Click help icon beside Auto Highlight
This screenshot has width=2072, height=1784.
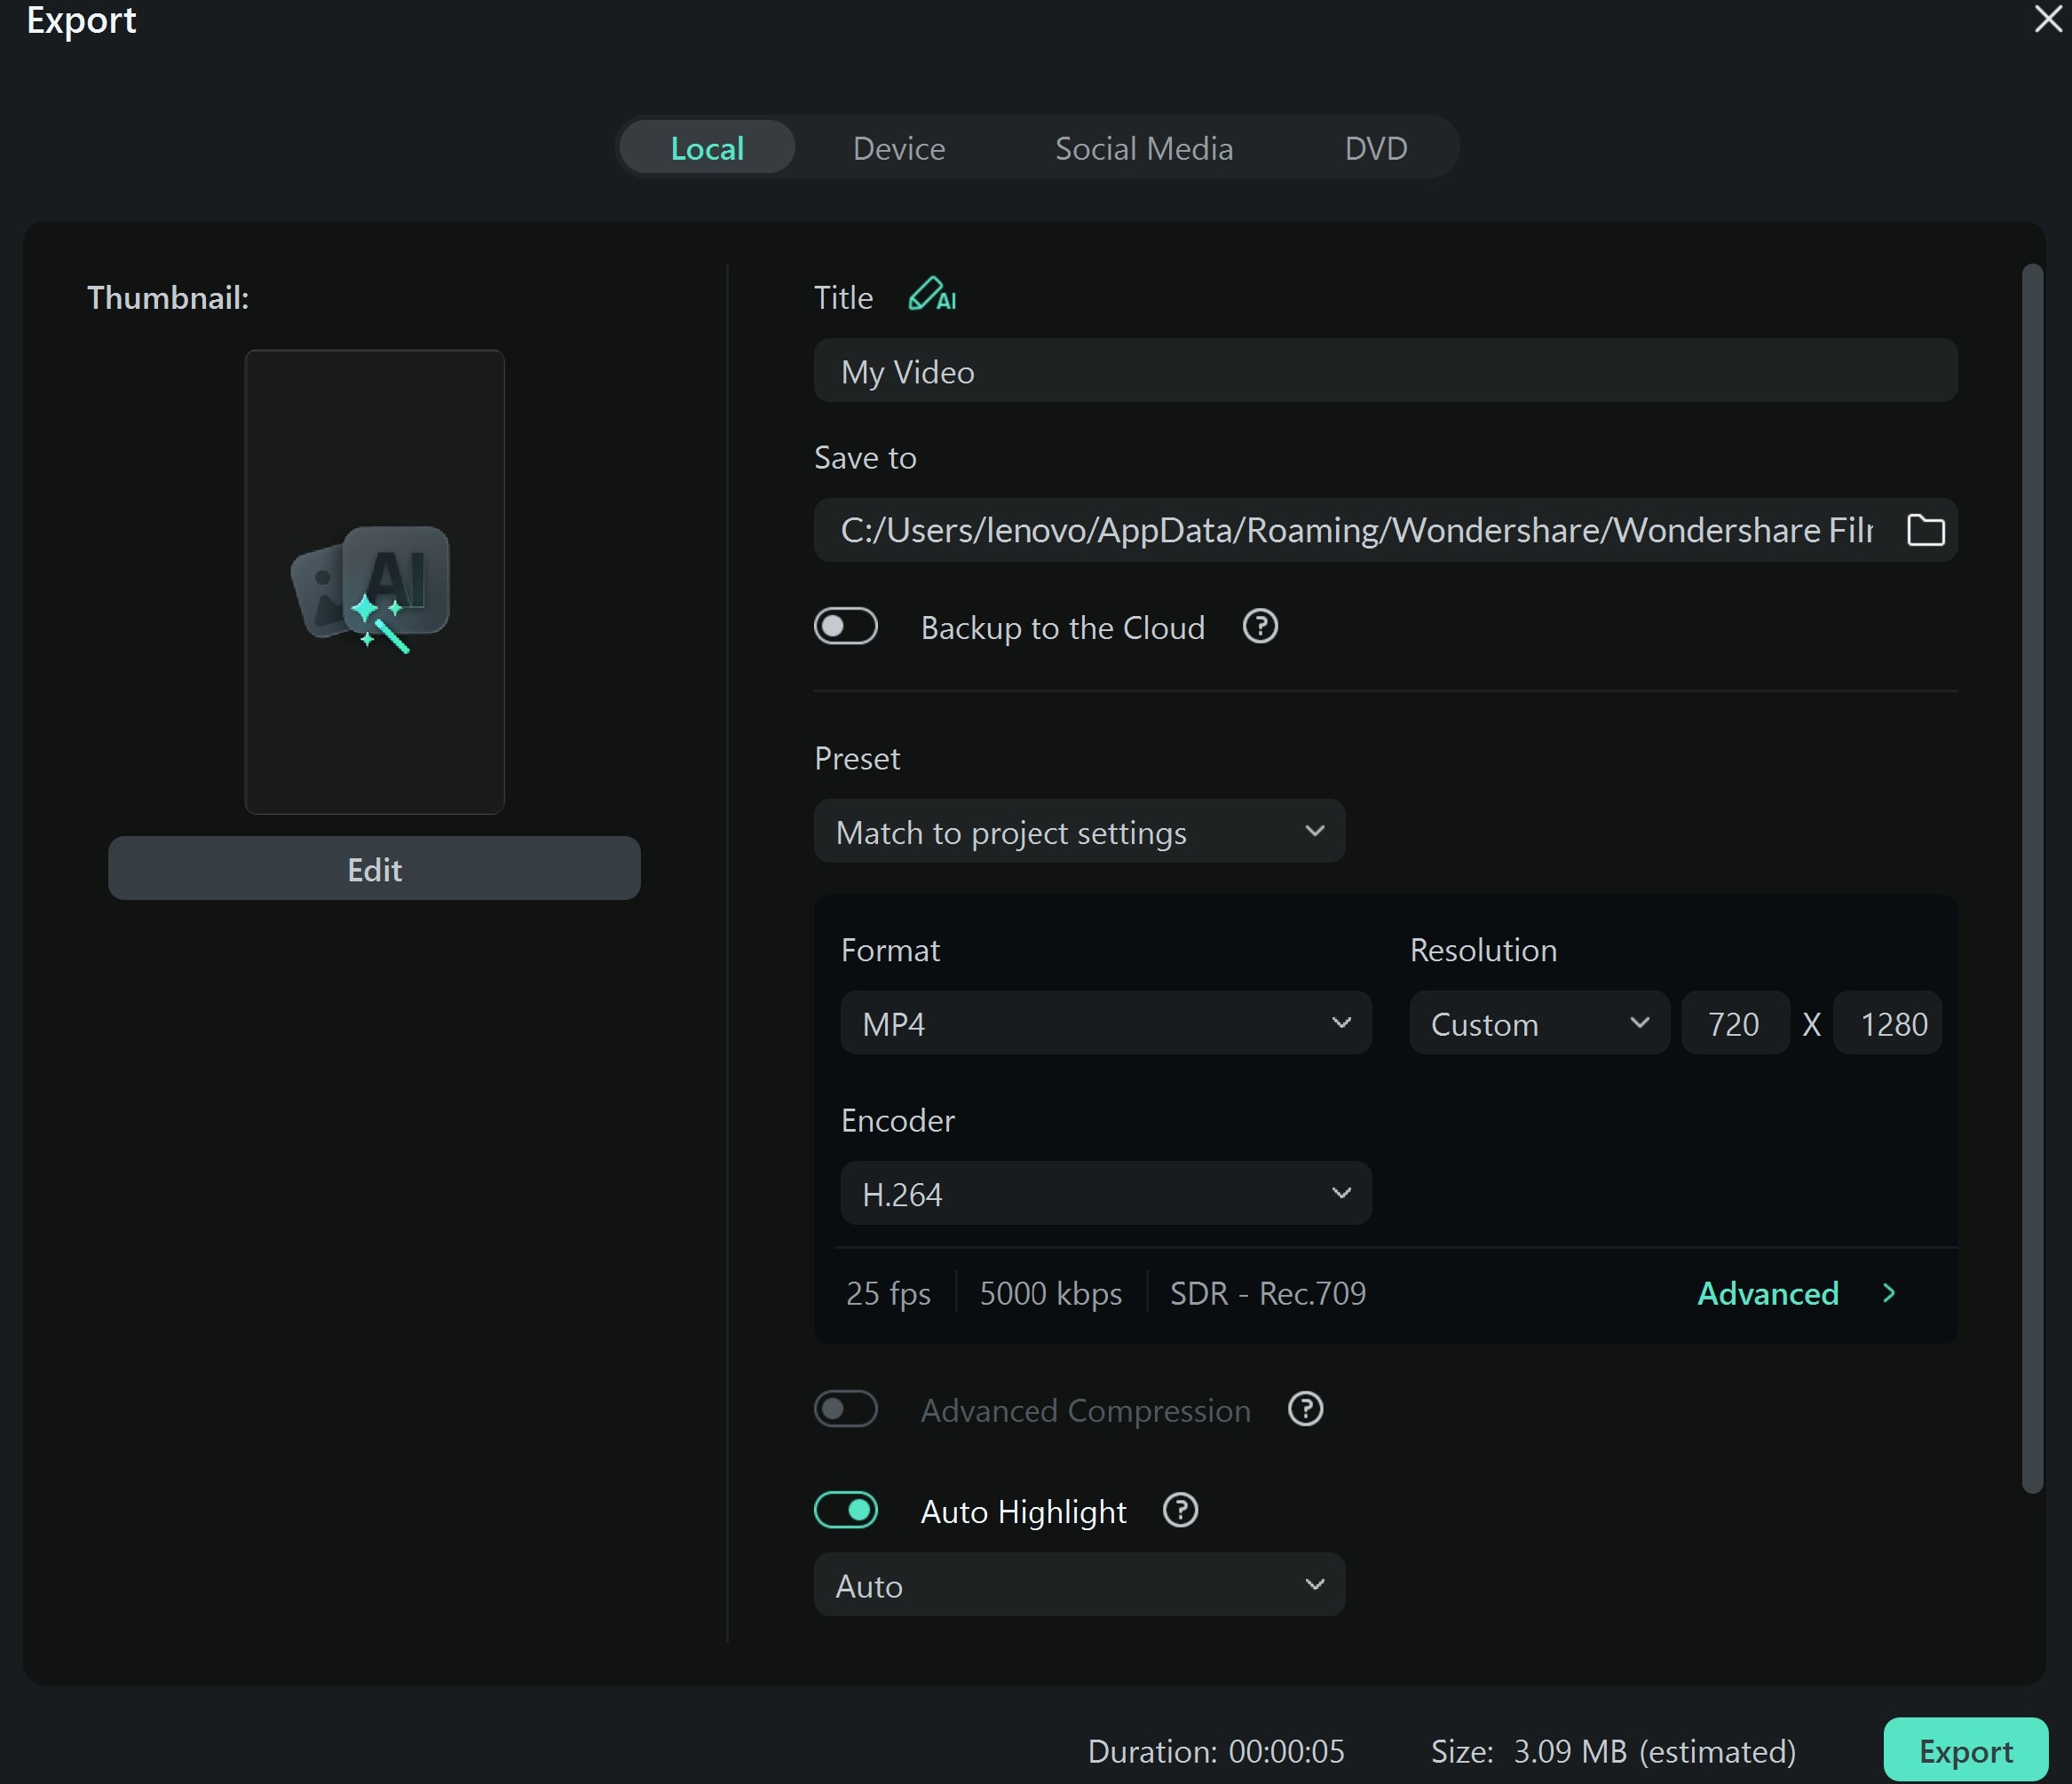coord(1180,1510)
